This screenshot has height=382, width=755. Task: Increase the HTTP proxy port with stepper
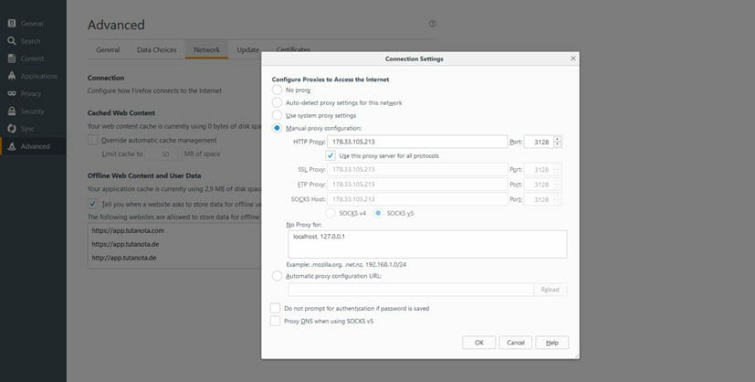pyautogui.click(x=558, y=139)
